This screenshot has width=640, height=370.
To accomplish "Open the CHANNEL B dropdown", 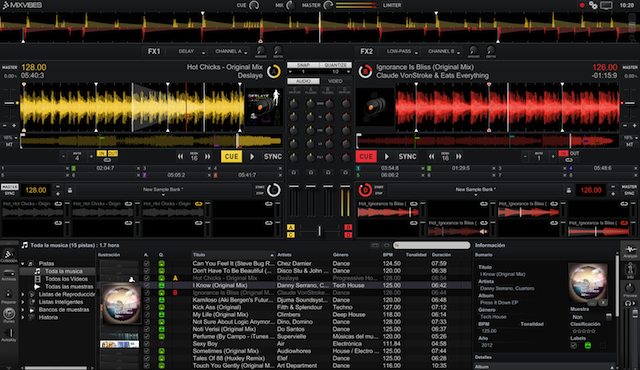I will pyautogui.click(x=443, y=51).
